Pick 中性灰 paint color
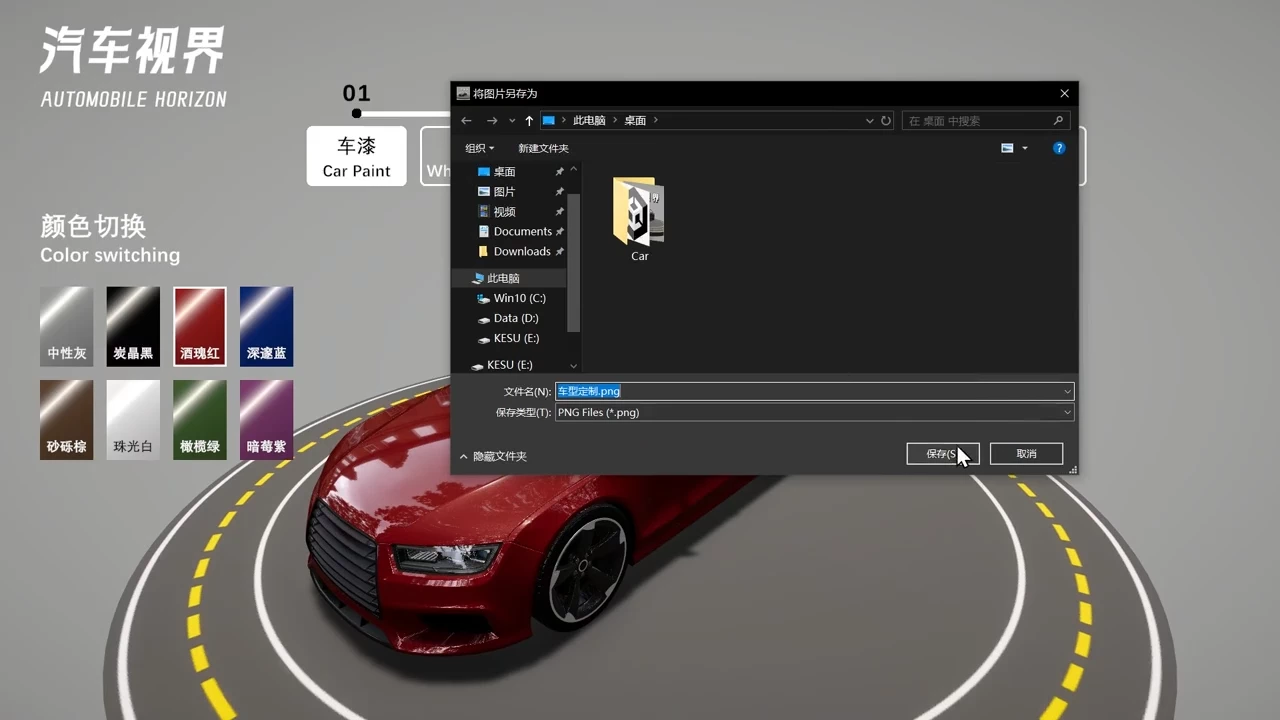 tap(66, 326)
